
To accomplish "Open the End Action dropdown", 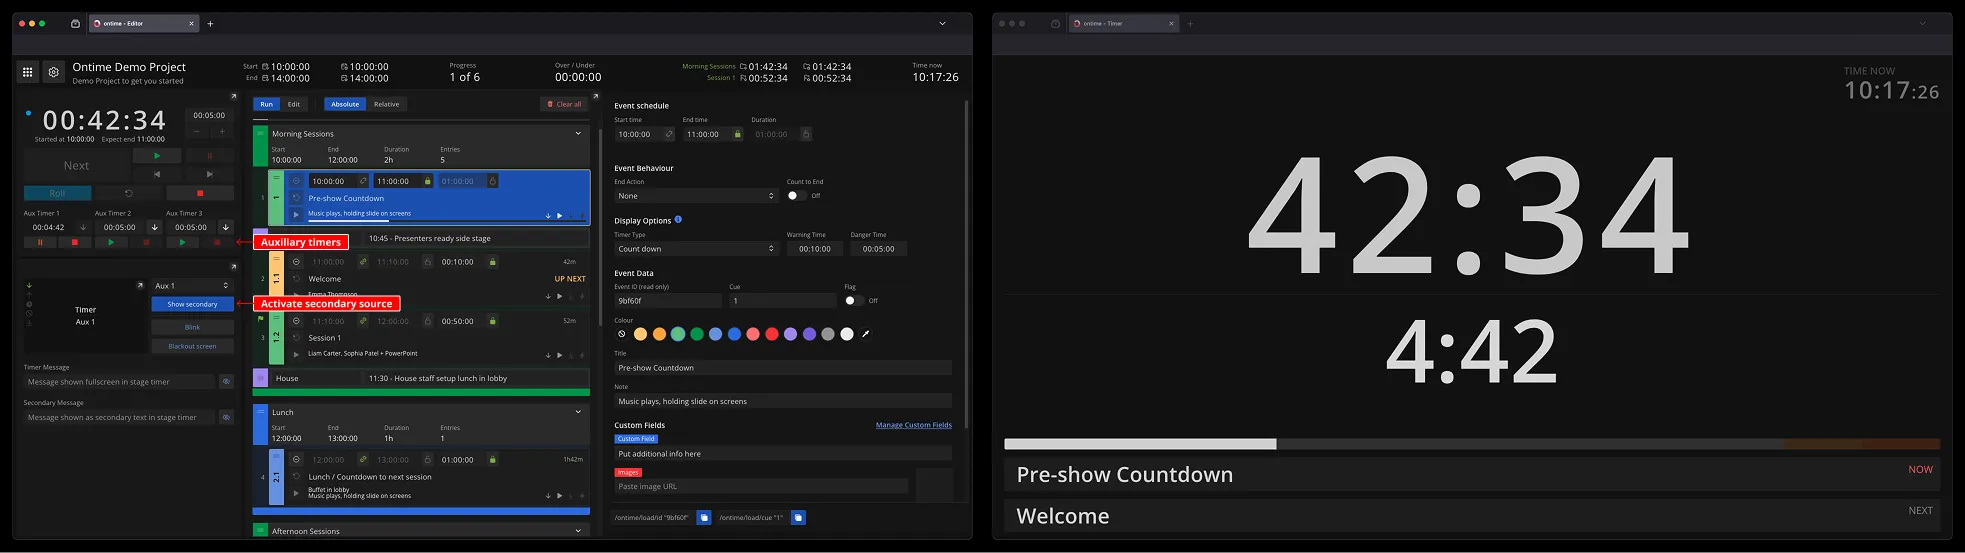I will (695, 196).
